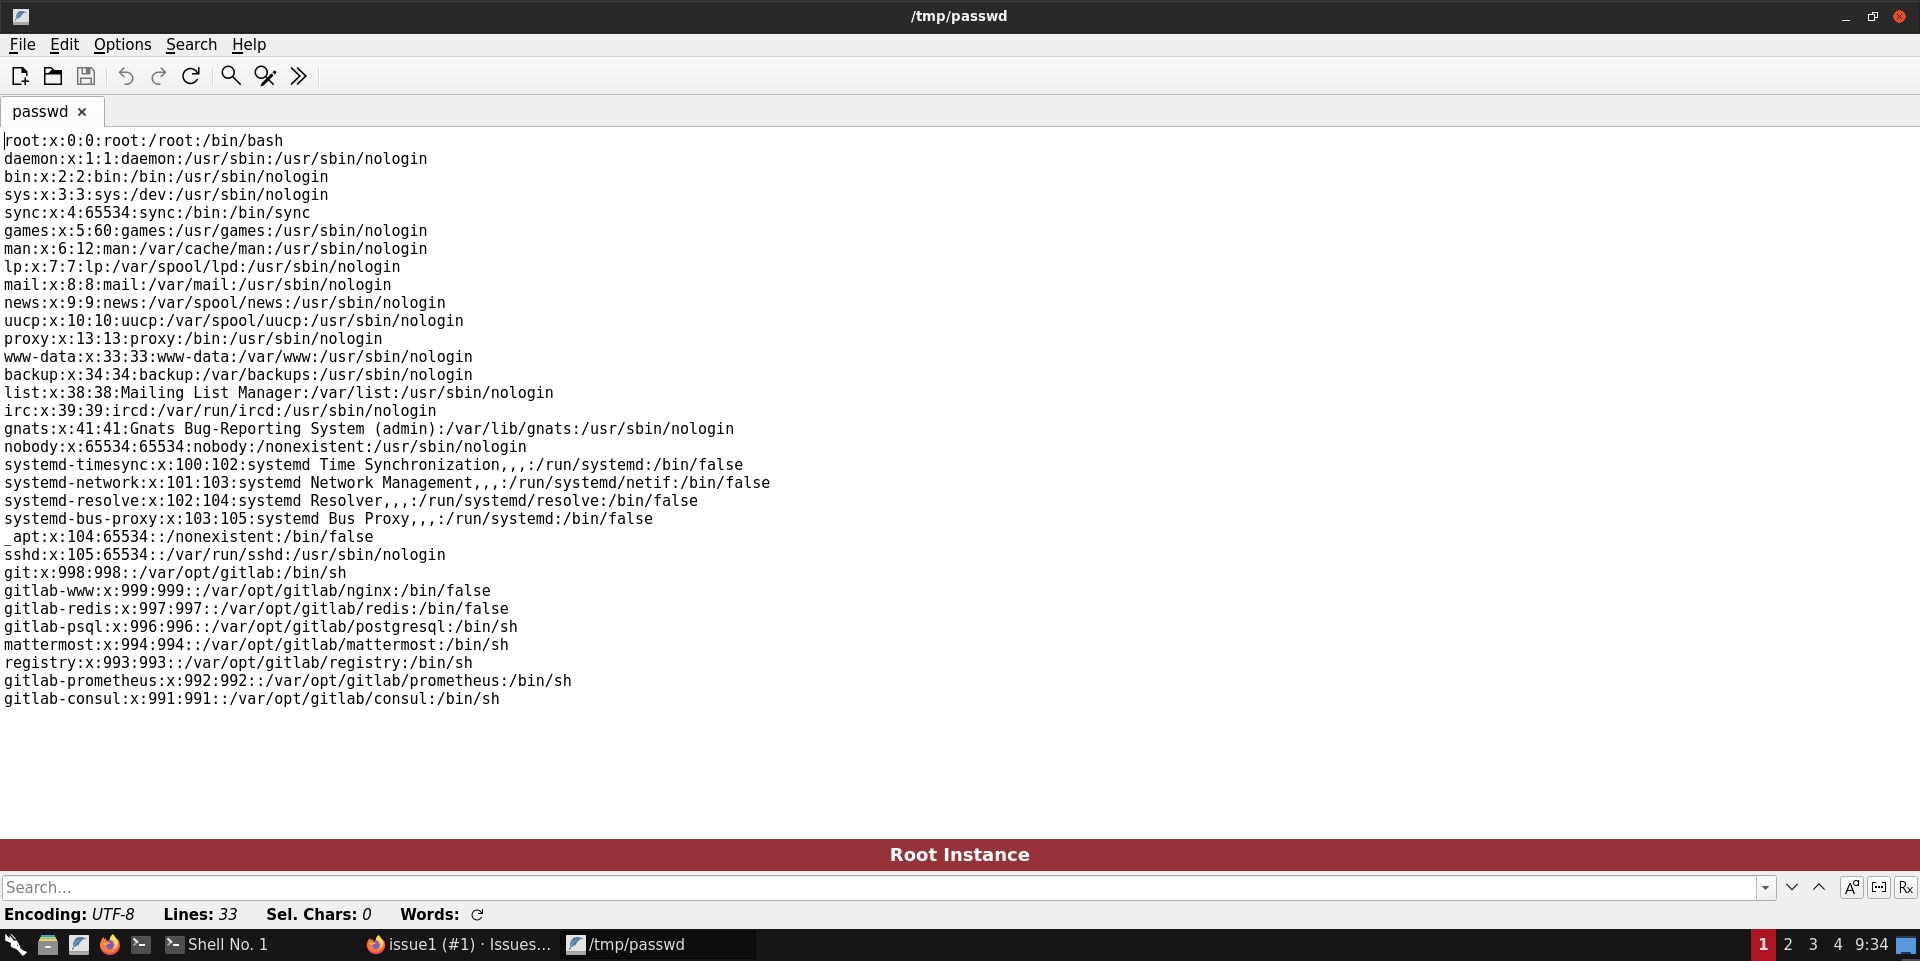The height and width of the screenshot is (961, 1920).
Task: Expand the search history dropdown arrow
Action: [x=1766, y=887]
